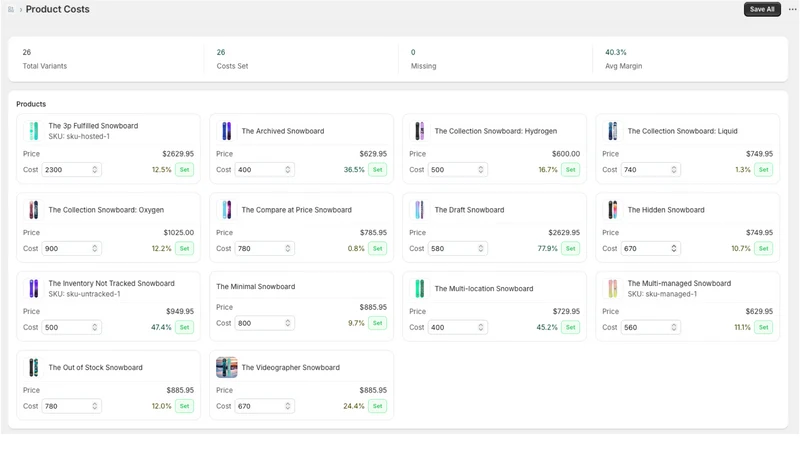Screen dimensions: 800x450
Task: Click The Draft Snowboard thumbnail
Action: pyautogui.click(x=419, y=210)
